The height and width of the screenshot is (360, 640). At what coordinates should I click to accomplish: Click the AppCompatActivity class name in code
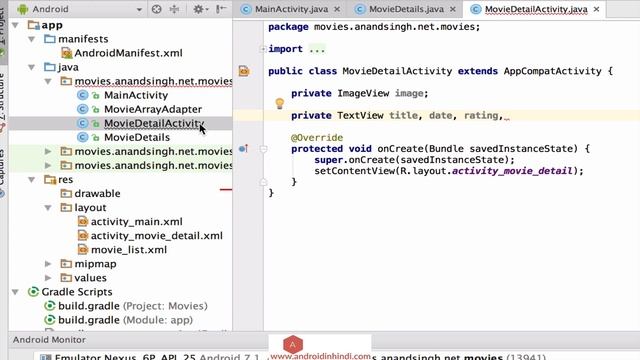tap(552, 71)
